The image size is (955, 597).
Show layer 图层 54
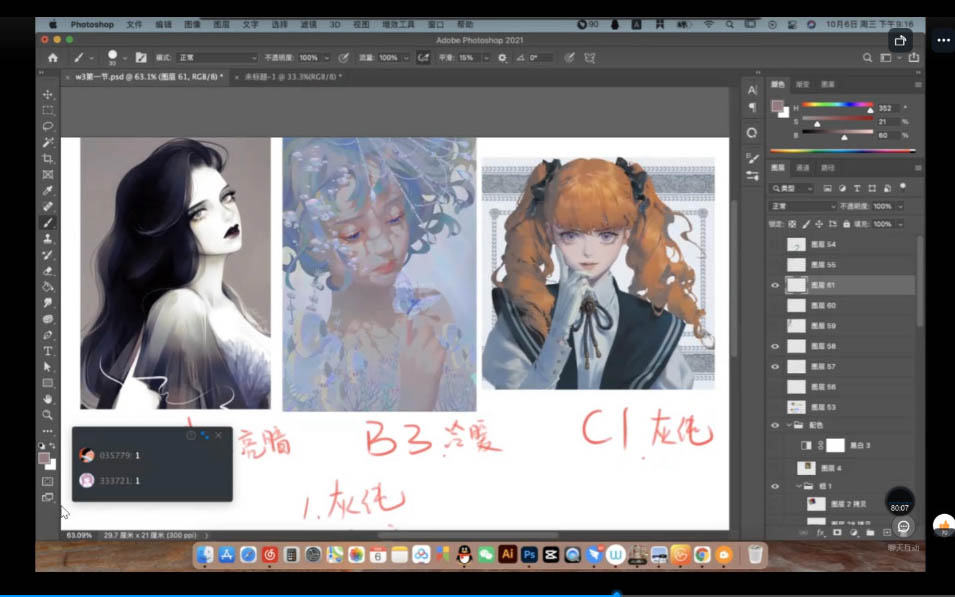click(x=775, y=244)
